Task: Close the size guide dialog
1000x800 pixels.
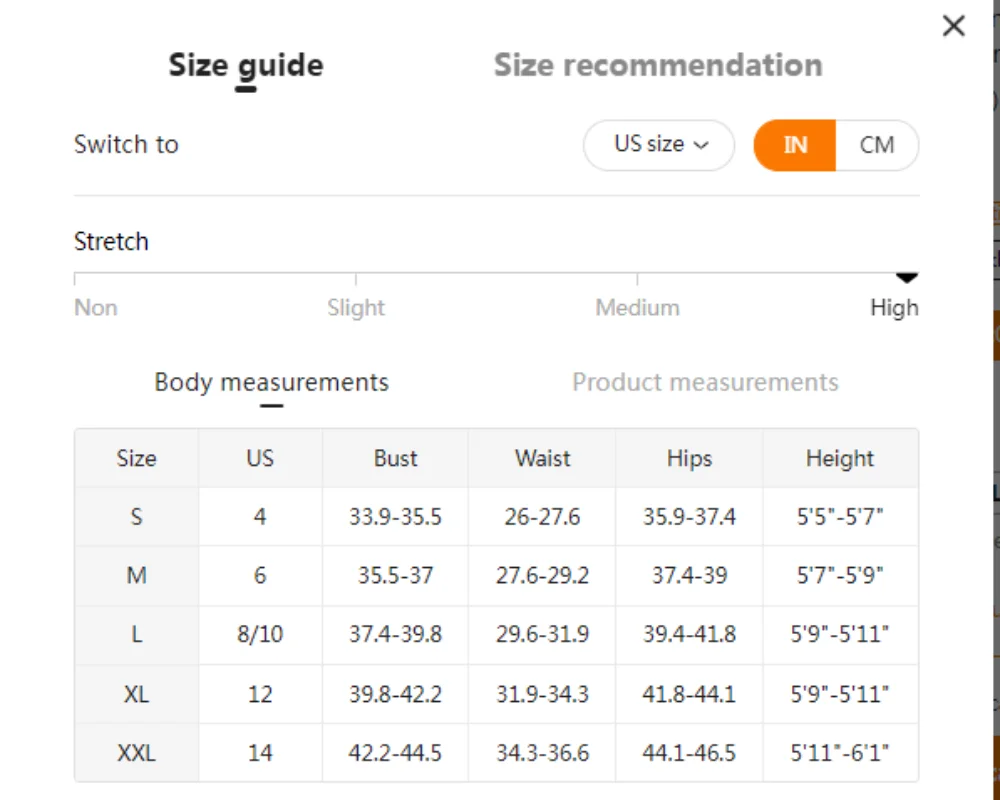Action: [x=953, y=26]
